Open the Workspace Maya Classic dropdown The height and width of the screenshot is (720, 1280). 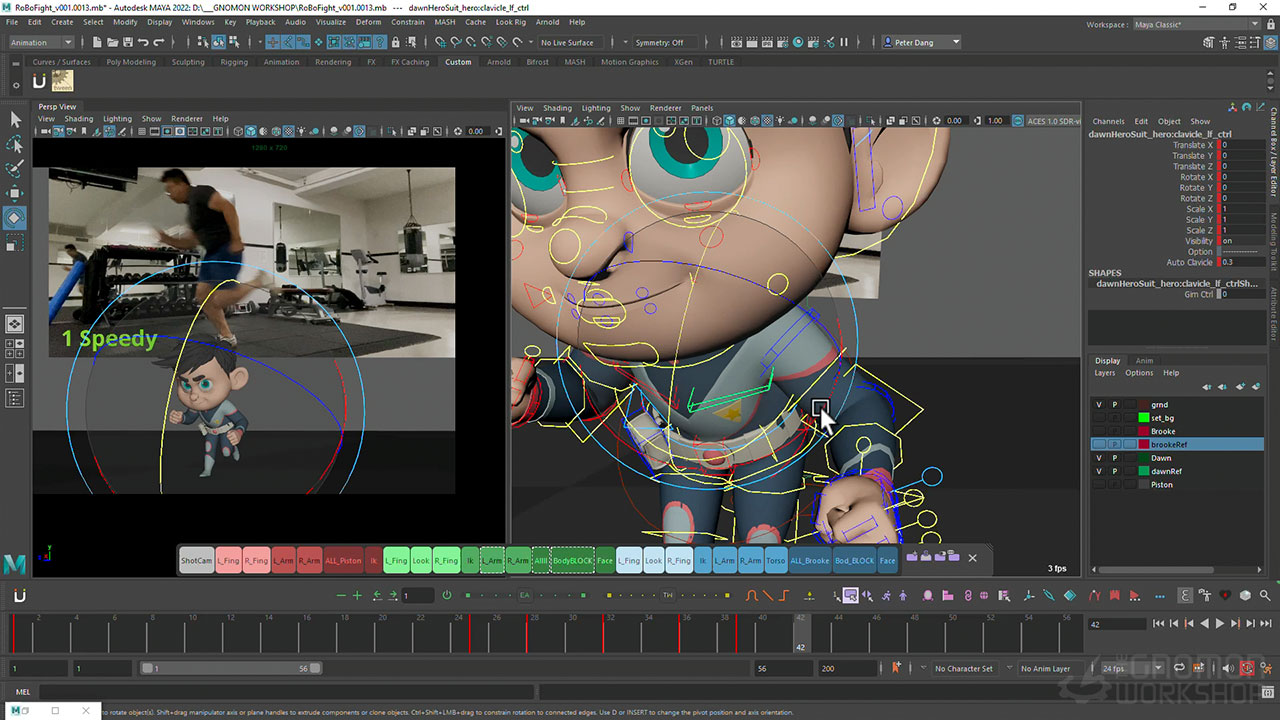tap(1199, 25)
